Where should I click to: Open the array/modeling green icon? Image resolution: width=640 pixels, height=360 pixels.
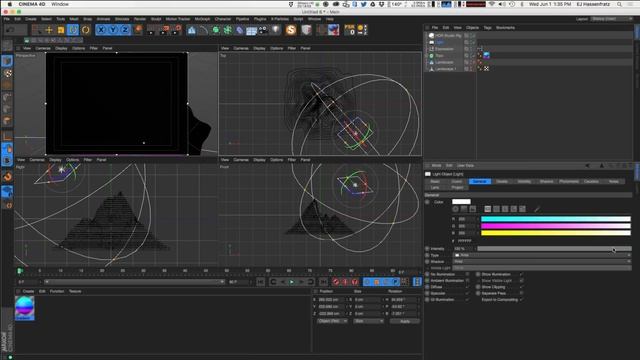pos(228,30)
